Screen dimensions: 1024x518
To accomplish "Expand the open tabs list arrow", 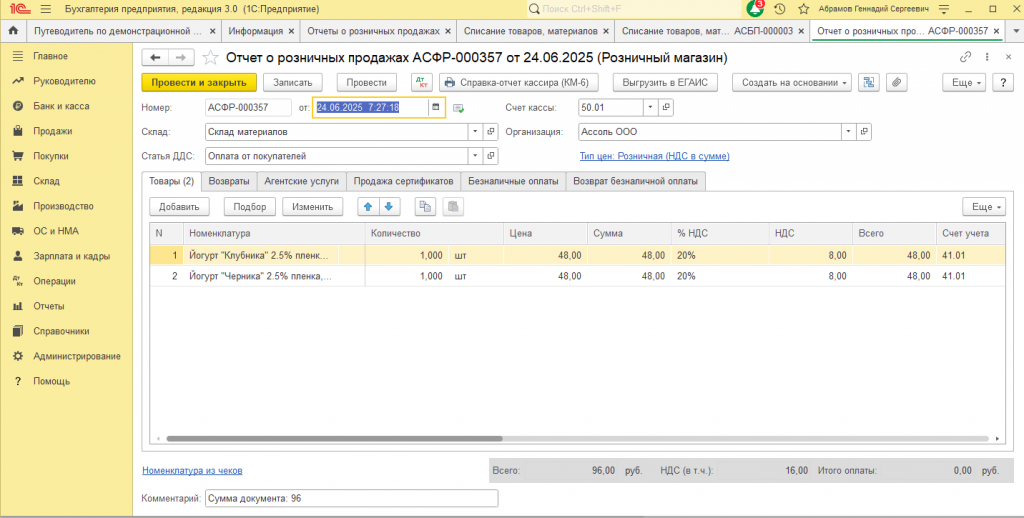I will tap(1014, 31).
